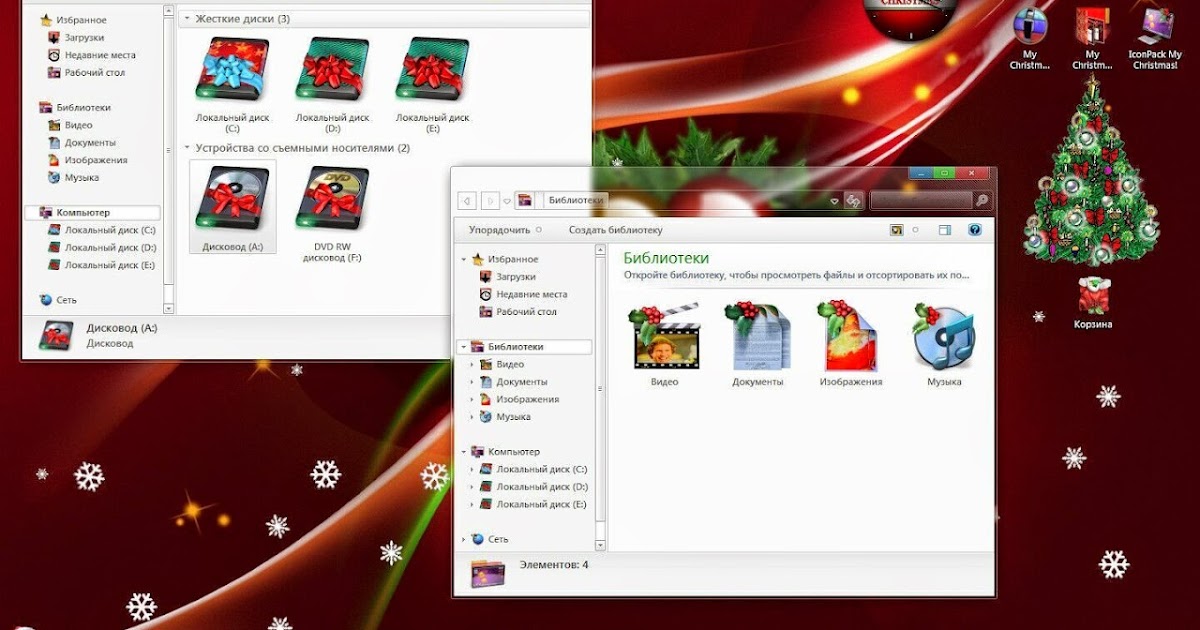Open recent pages dropdown next to Forward arrow
Screen dimensions: 1200x630
[x=507, y=201]
